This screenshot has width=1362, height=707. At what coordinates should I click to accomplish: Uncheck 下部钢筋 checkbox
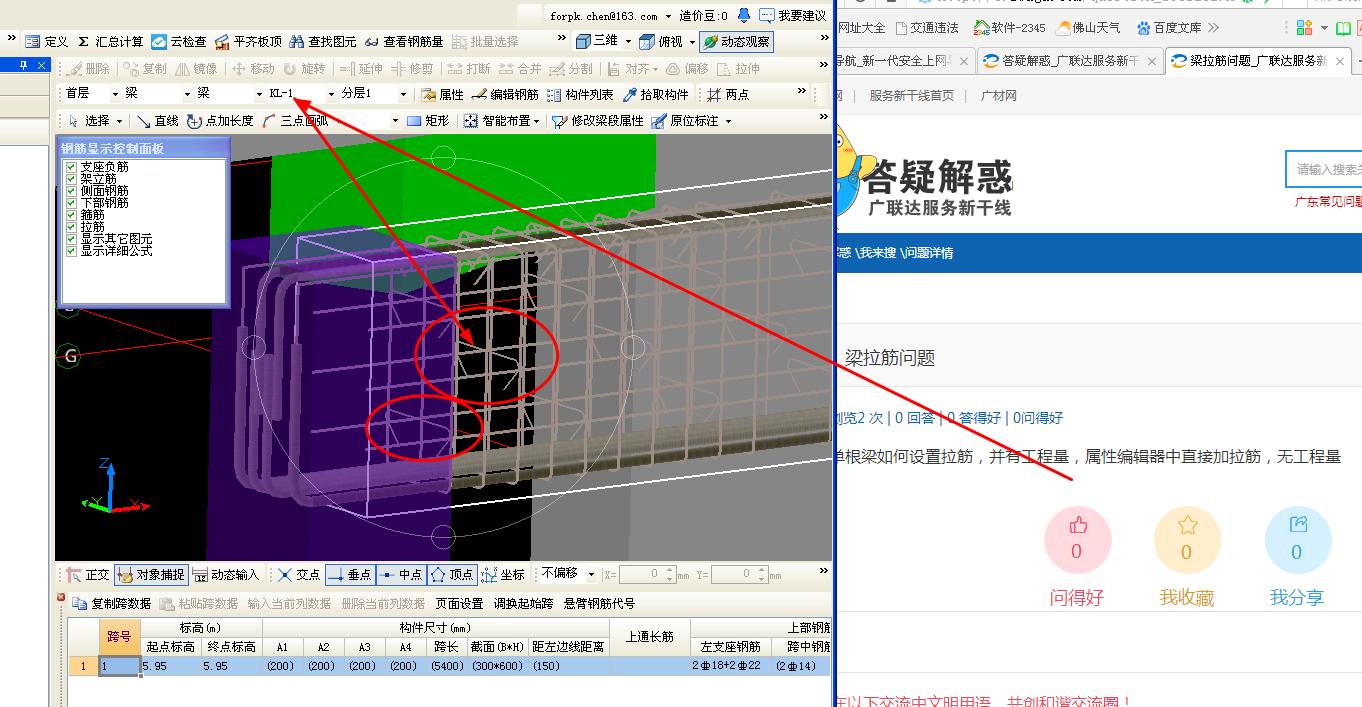(72, 203)
